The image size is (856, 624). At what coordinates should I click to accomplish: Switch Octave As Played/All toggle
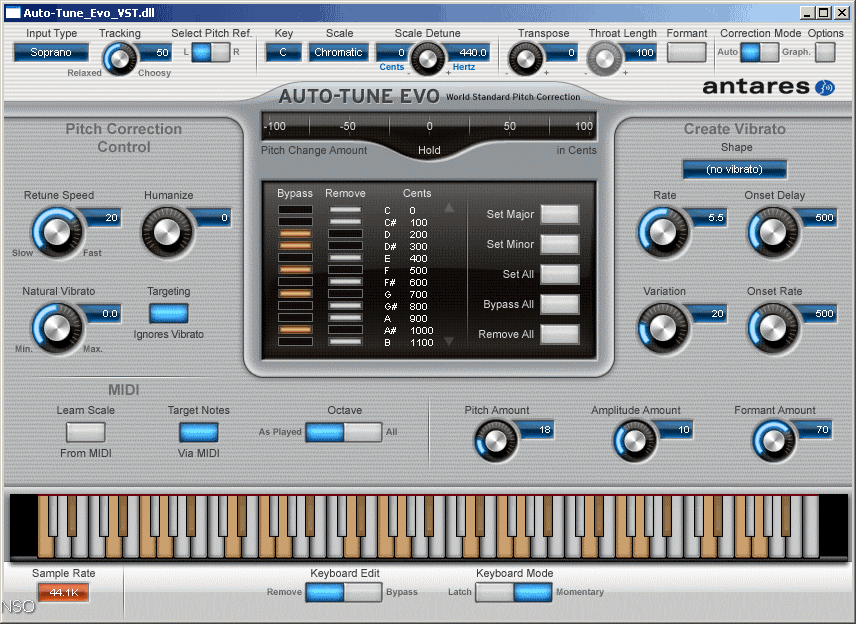click(x=343, y=432)
